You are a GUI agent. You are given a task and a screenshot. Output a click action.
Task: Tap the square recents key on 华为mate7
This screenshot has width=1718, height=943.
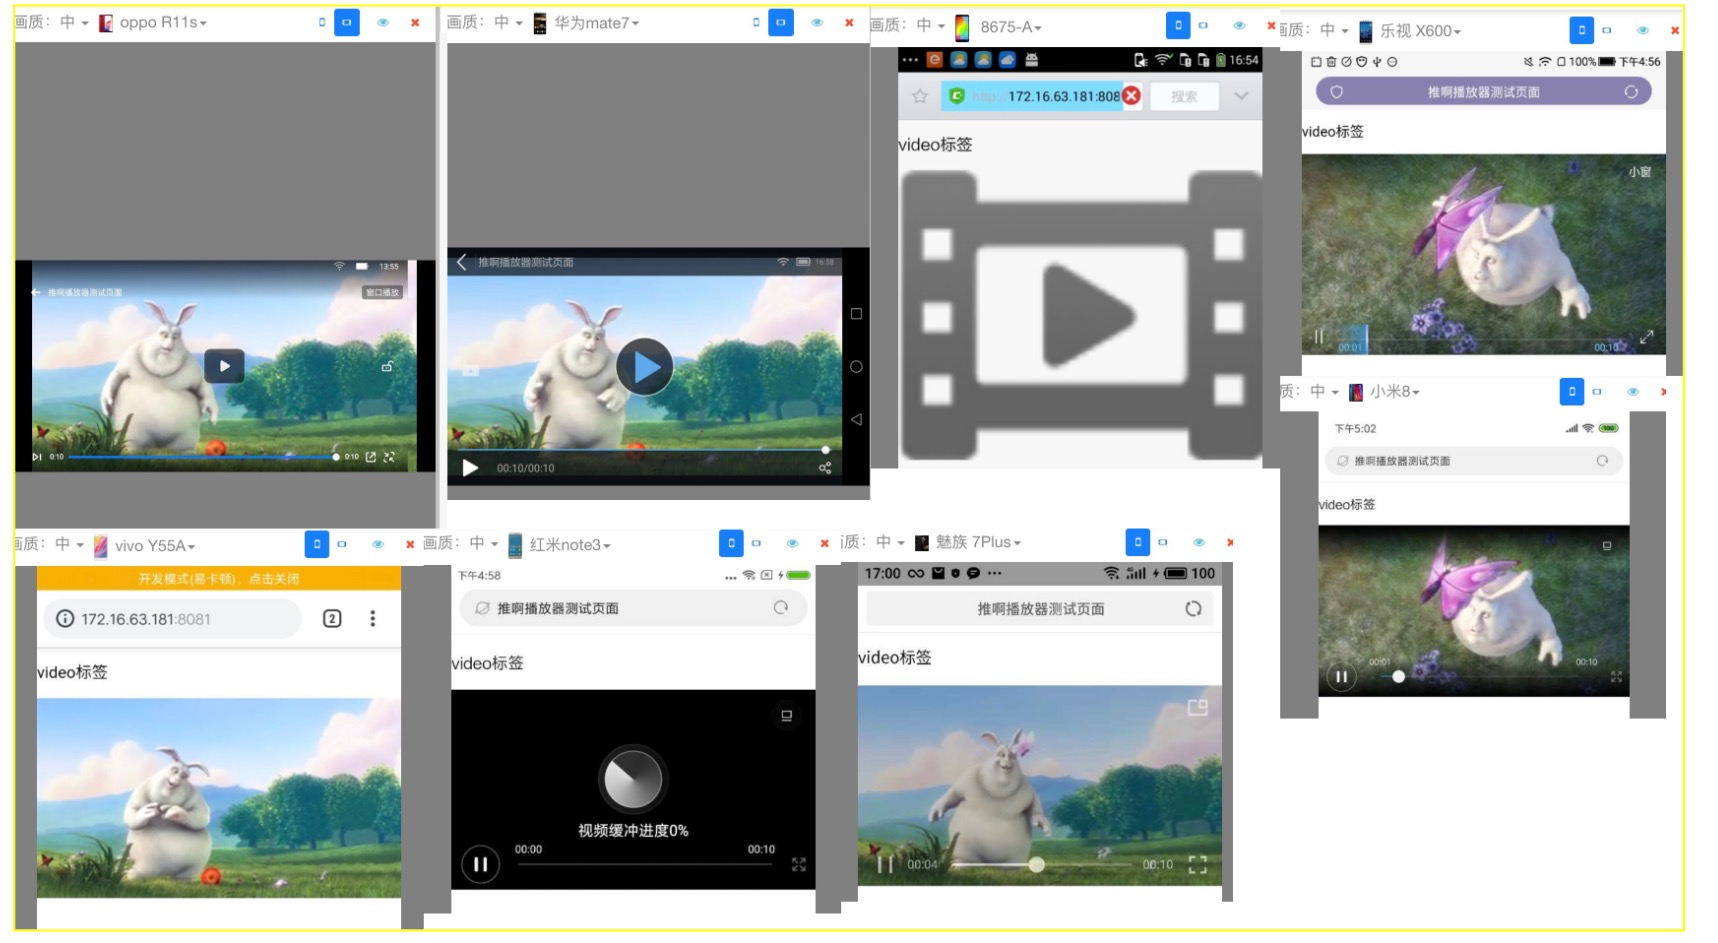(856, 314)
